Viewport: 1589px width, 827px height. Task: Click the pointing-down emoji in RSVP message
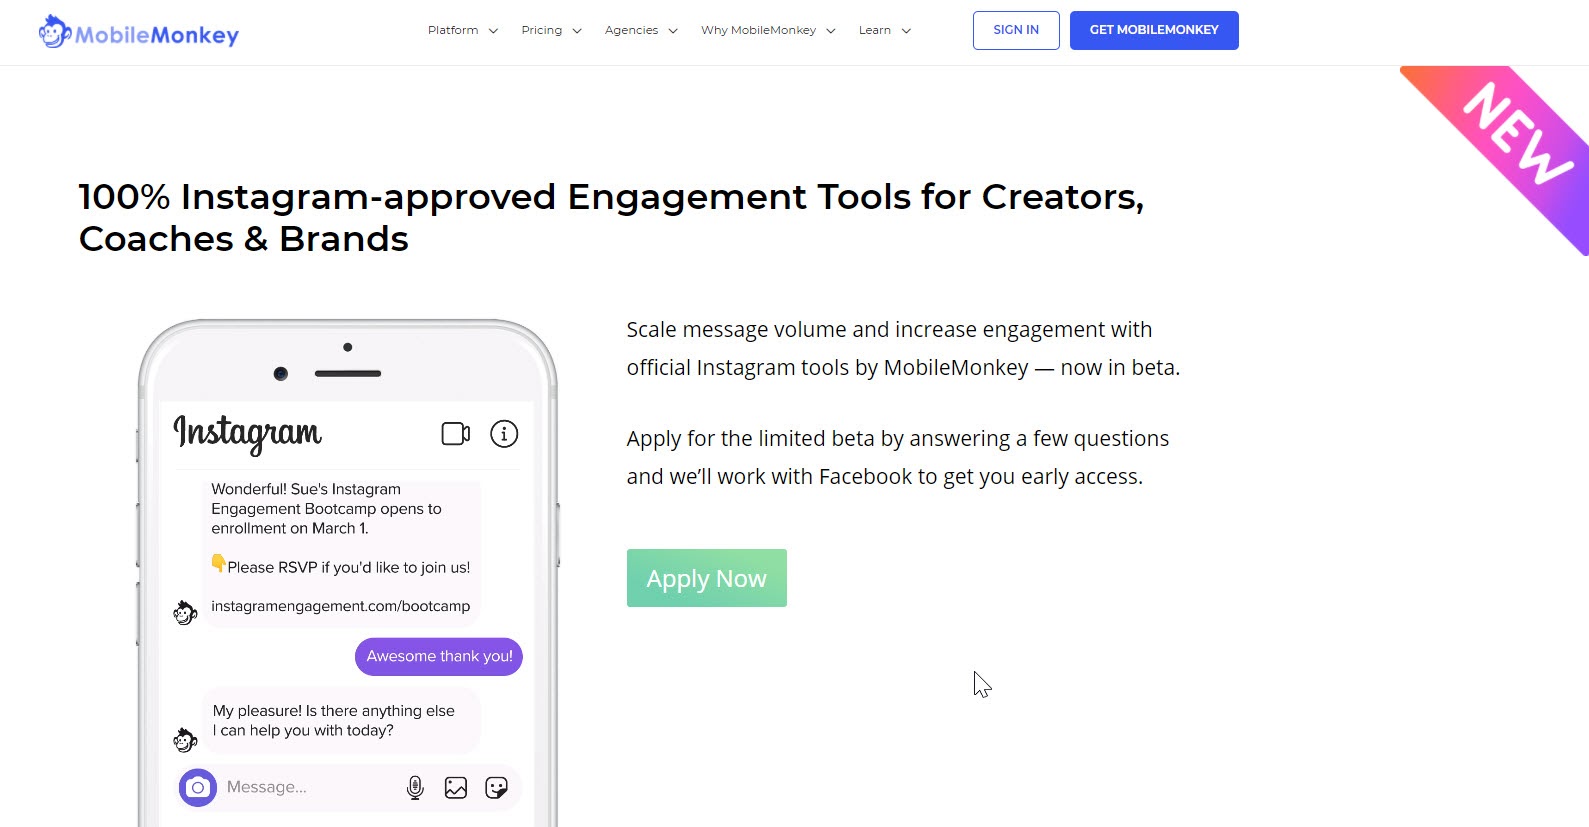[218, 564]
